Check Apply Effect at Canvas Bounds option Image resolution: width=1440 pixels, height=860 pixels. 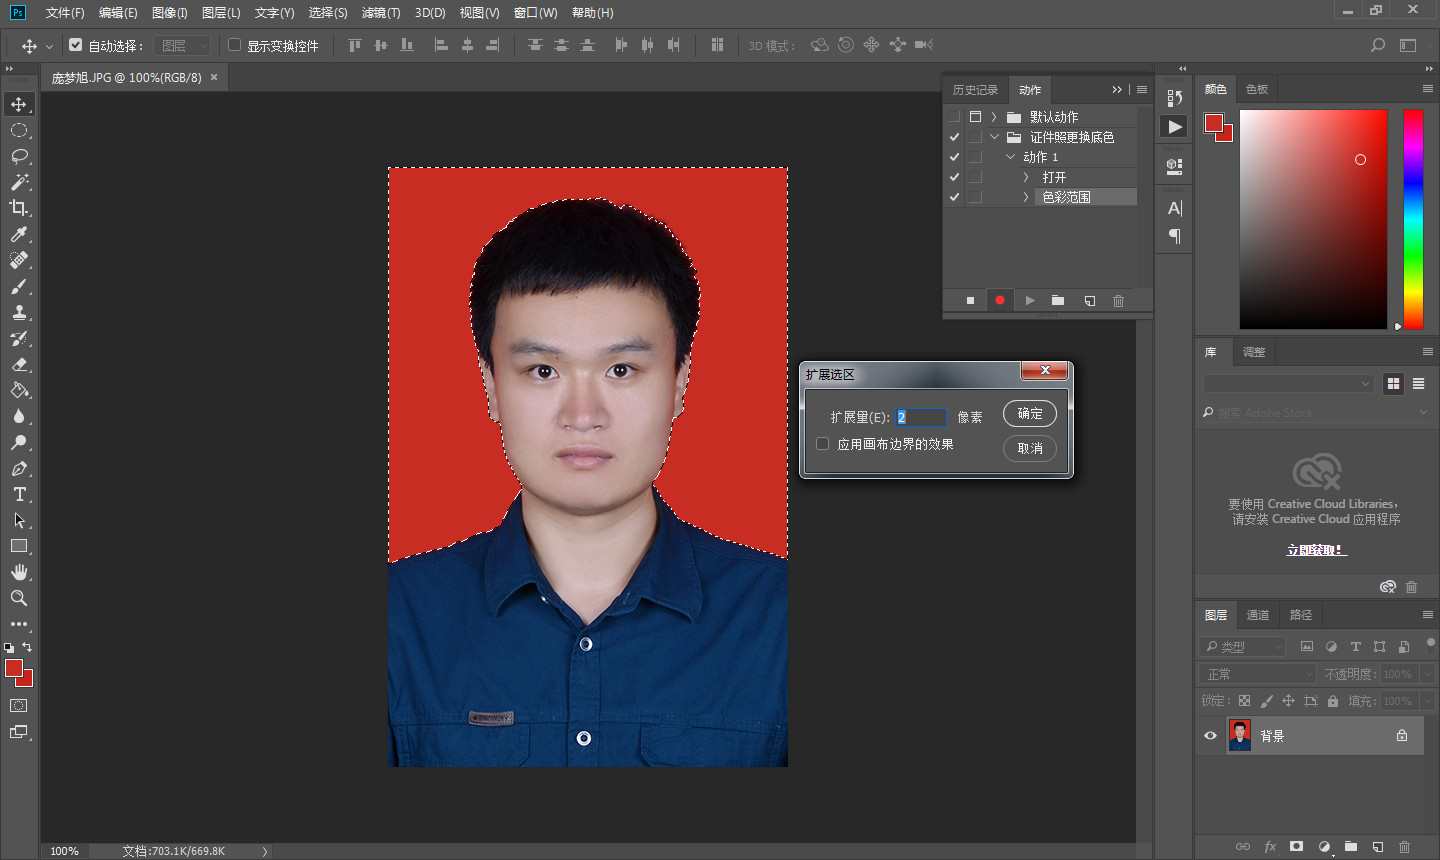point(823,444)
